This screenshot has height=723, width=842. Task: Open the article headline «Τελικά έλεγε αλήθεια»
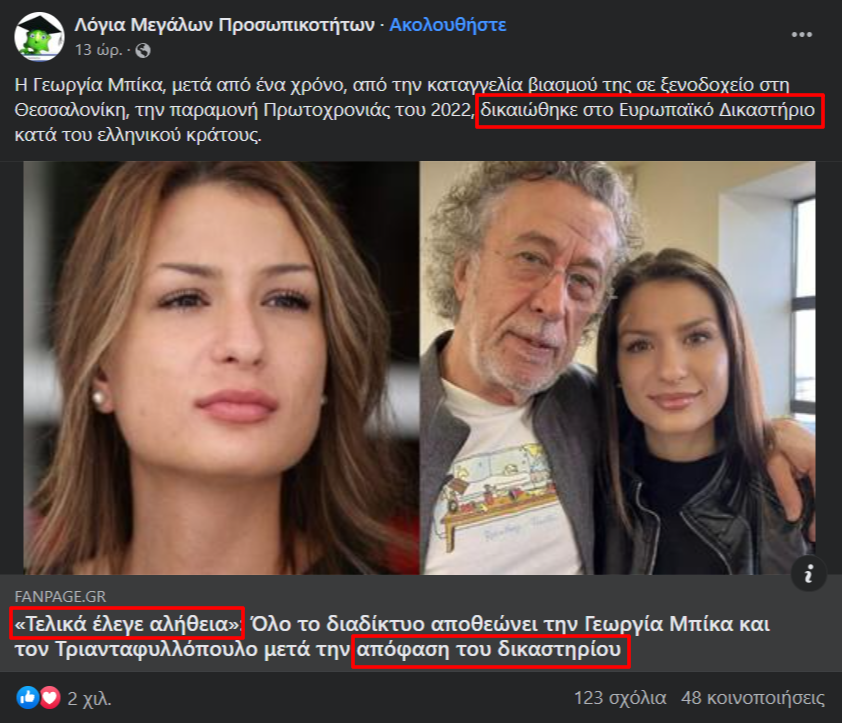[x=127, y=624]
